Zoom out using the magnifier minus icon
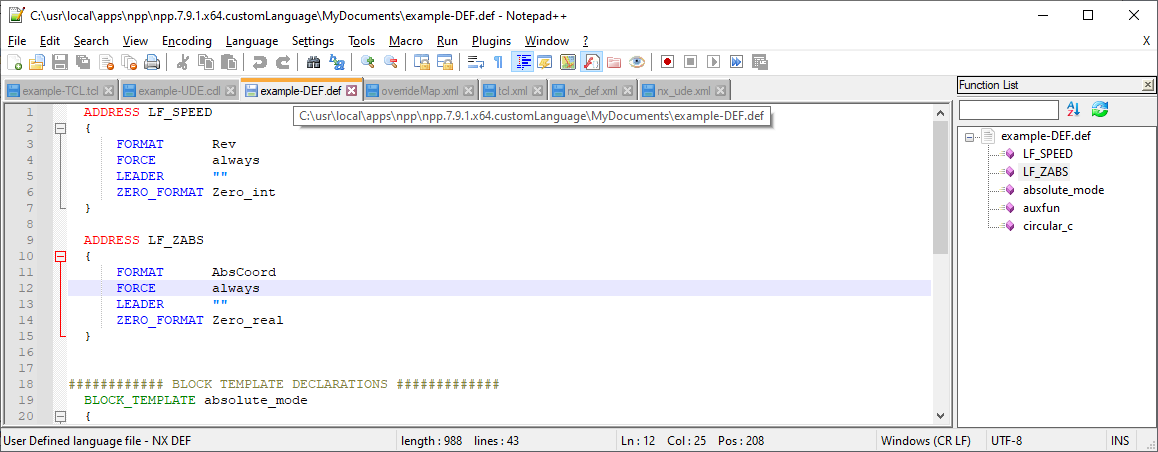The width and height of the screenshot is (1158, 452). coord(390,62)
